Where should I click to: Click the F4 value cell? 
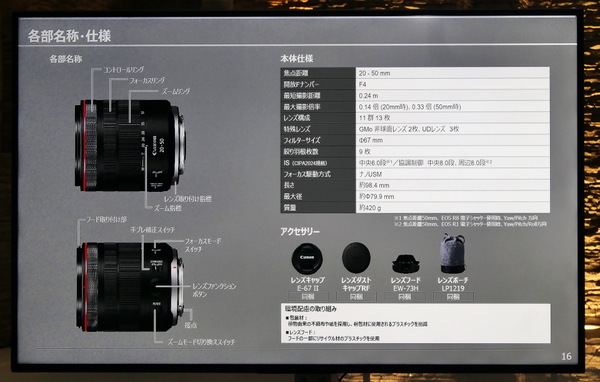coord(453,84)
